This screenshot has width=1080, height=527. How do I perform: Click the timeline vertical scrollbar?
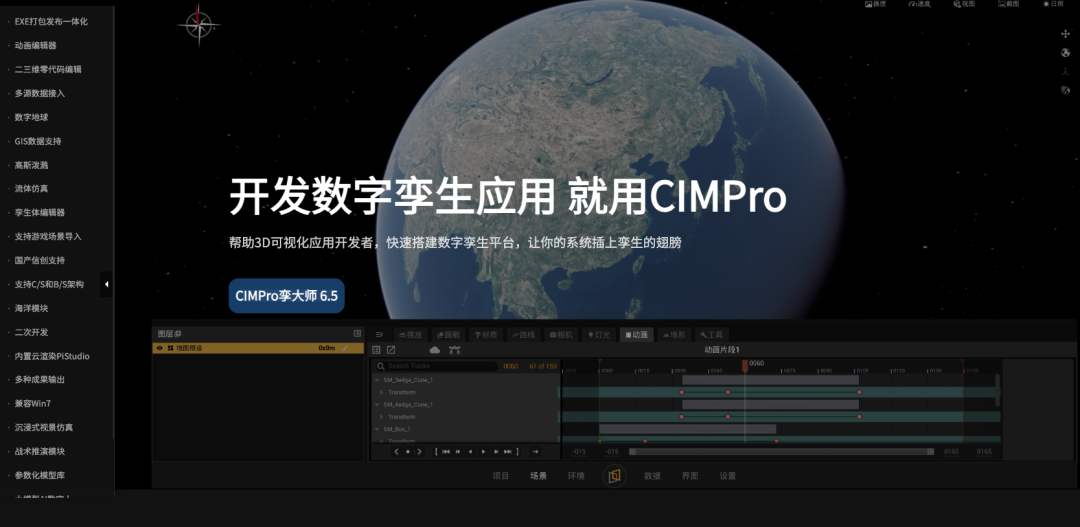pyautogui.click(x=998, y=390)
